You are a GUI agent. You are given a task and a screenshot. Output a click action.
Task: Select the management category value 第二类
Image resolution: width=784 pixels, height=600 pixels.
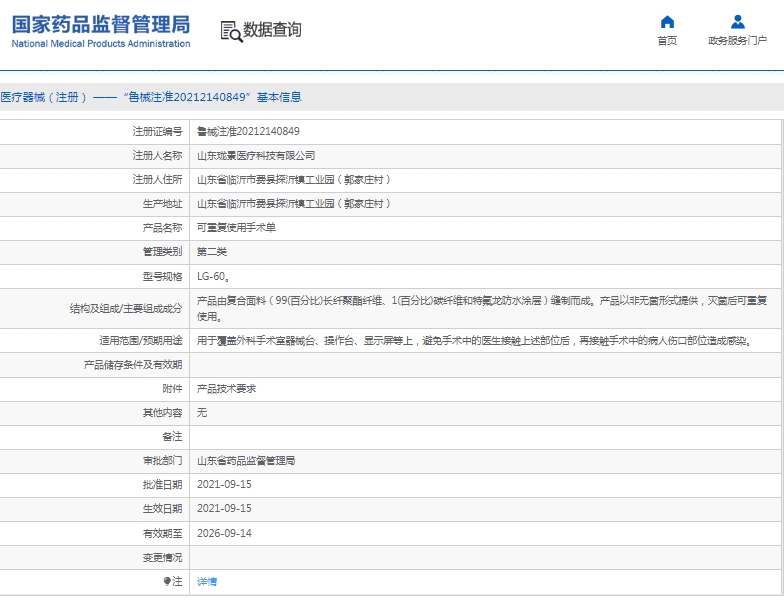coord(212,251)
